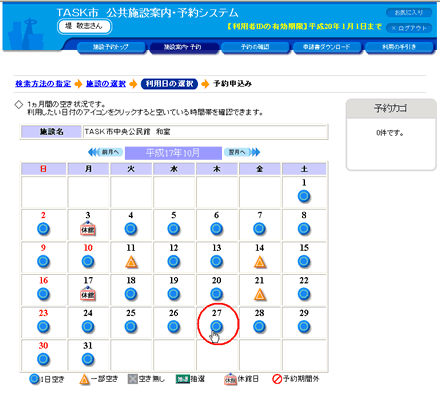Open the 利用の手引き tab
Screen dimensions: 440x394
[399, 47]
